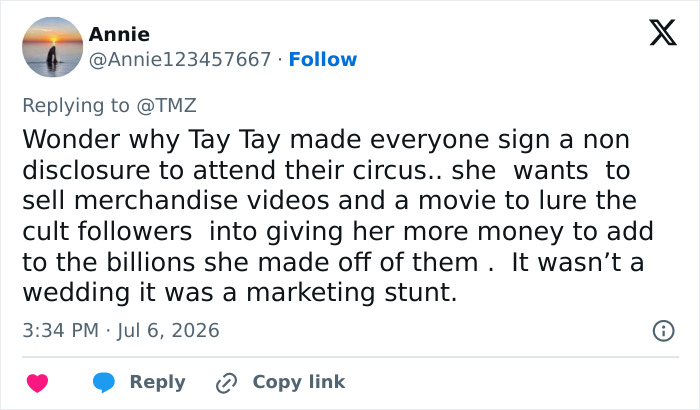Click the Jul 6, 2026 date
The image size is (700, 410).
[168, 331]
